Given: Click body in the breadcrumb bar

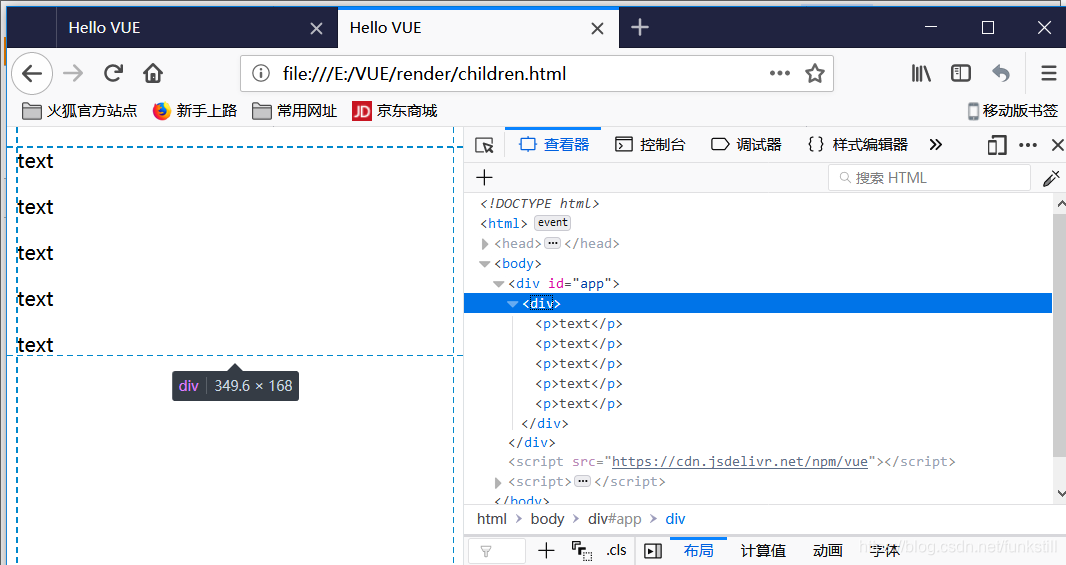Looking at the screenshot, I should click(x=547, y=519).
